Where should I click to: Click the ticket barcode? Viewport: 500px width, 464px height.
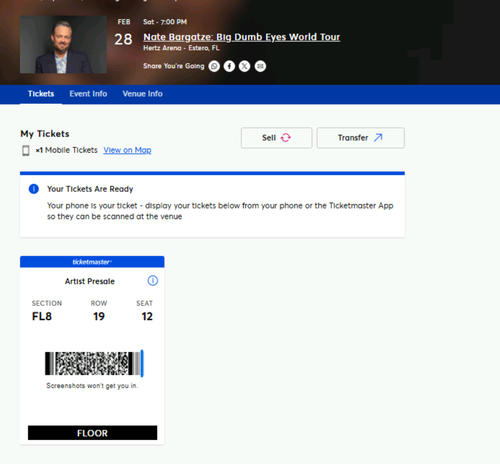(x=94, y=363)
